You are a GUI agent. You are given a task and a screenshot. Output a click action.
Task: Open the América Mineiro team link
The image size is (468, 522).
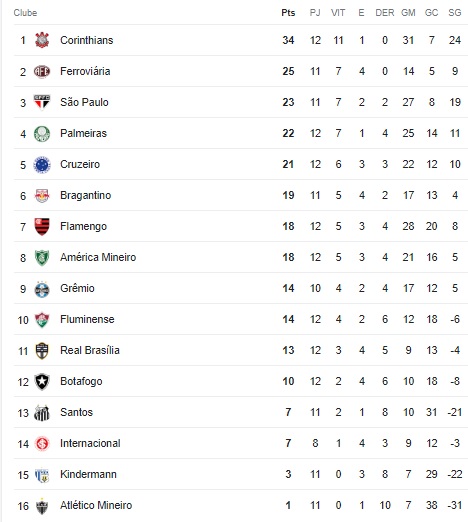tap(98, 257)
